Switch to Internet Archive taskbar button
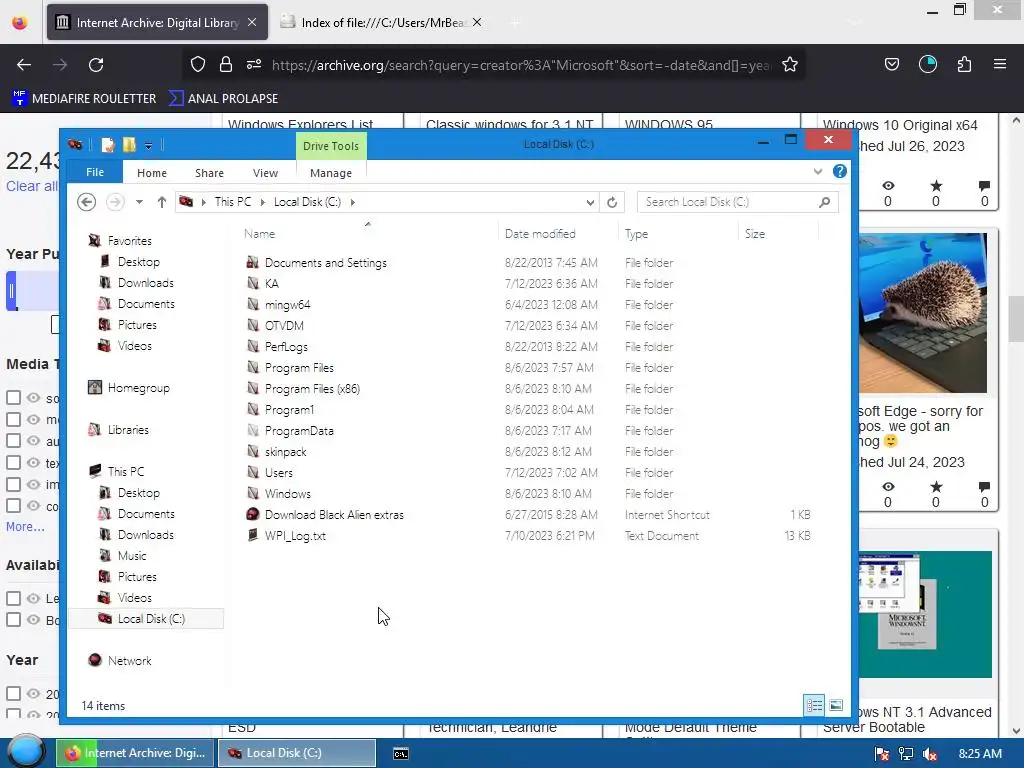Image resolution: width=1024 pixels, height=768 pixels. (135, 753)
